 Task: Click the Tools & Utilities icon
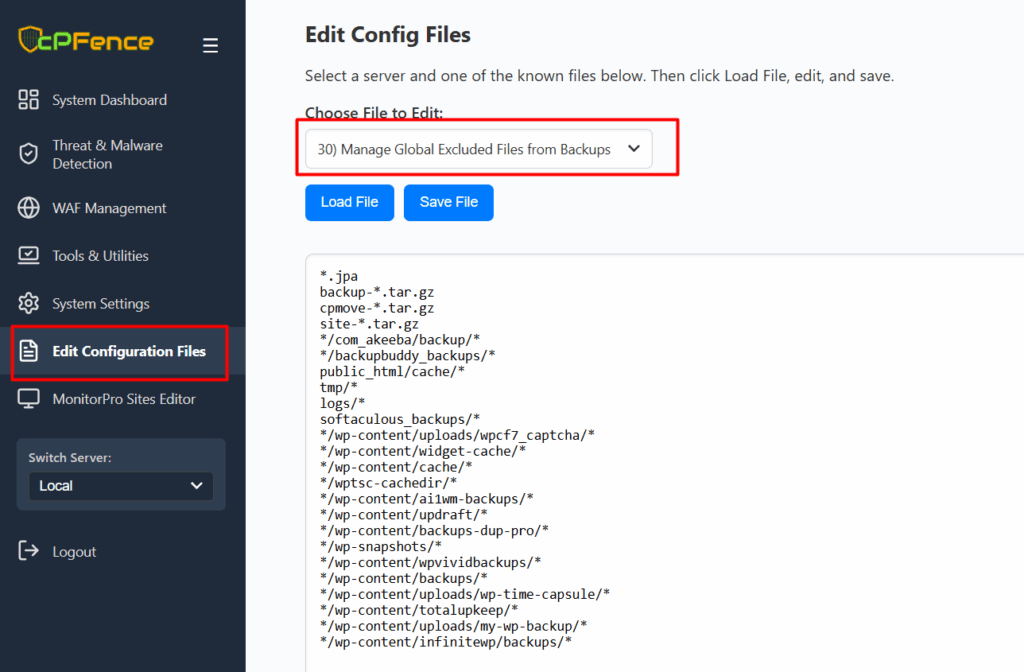coord(29,256)
